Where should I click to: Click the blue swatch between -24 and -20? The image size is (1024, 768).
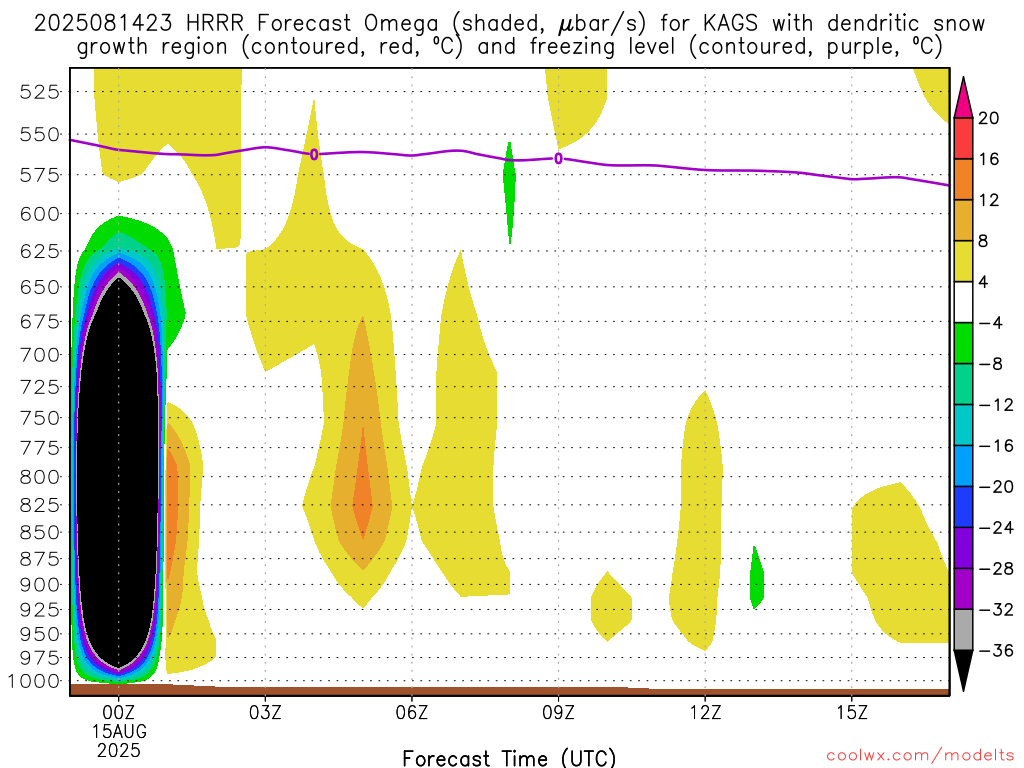pos(963,507)
